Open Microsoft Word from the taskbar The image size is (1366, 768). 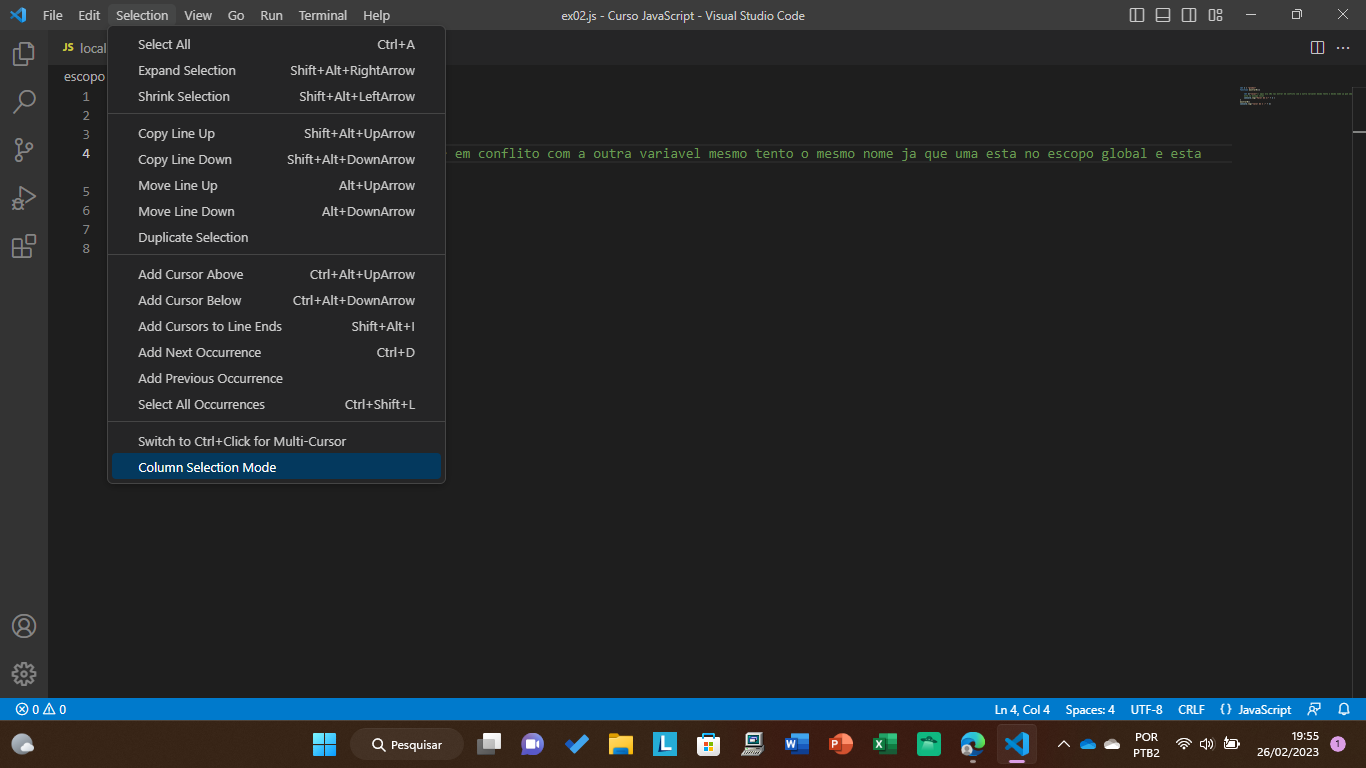pyautogui.click(x=797, y=744)
